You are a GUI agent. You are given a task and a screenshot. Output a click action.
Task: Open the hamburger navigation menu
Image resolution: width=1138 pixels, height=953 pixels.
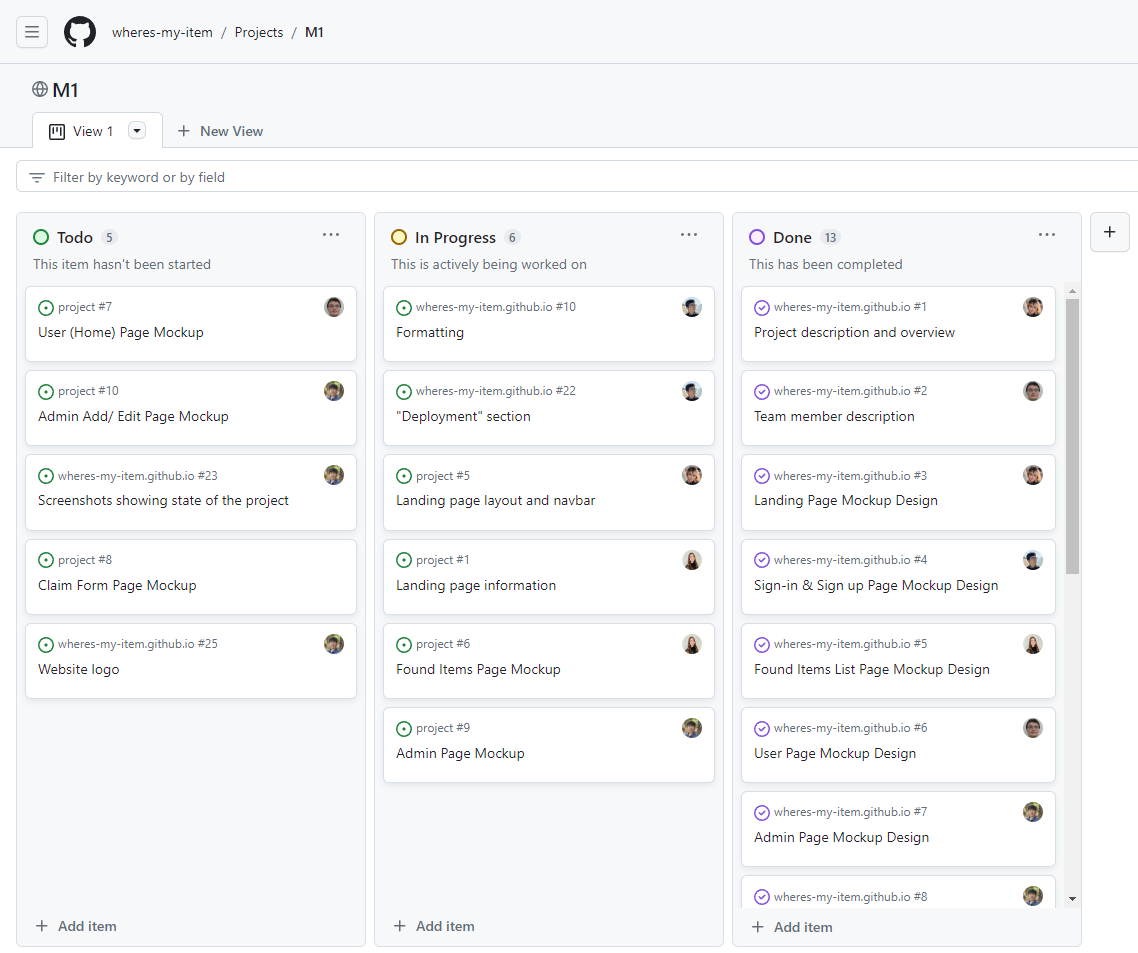(x=32, y=32)
